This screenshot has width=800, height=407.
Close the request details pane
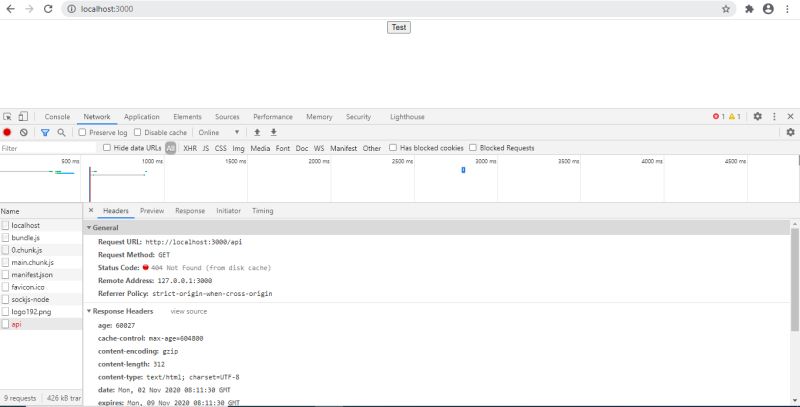(91, 210)
